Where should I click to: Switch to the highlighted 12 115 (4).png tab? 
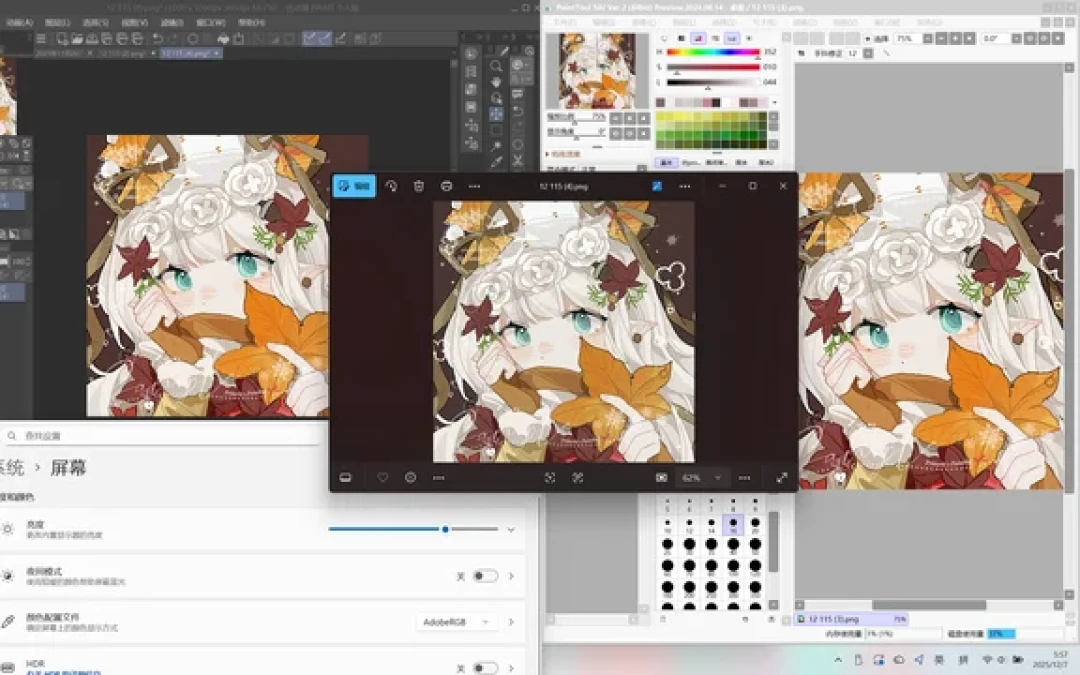191,53
